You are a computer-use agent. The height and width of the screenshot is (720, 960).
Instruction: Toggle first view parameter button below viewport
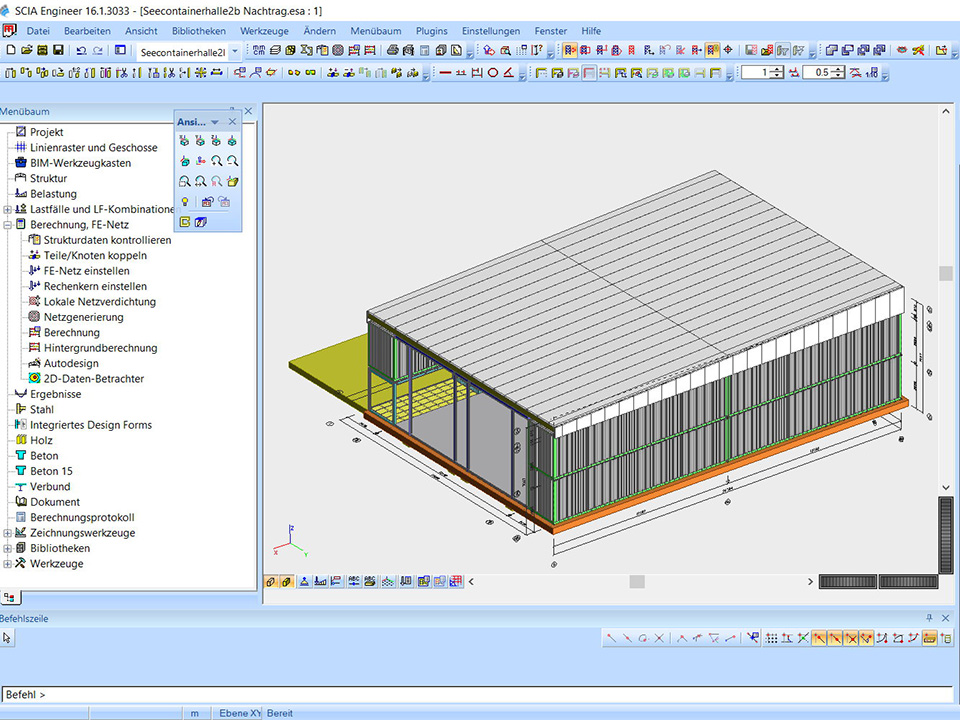(x=270, y=581)
